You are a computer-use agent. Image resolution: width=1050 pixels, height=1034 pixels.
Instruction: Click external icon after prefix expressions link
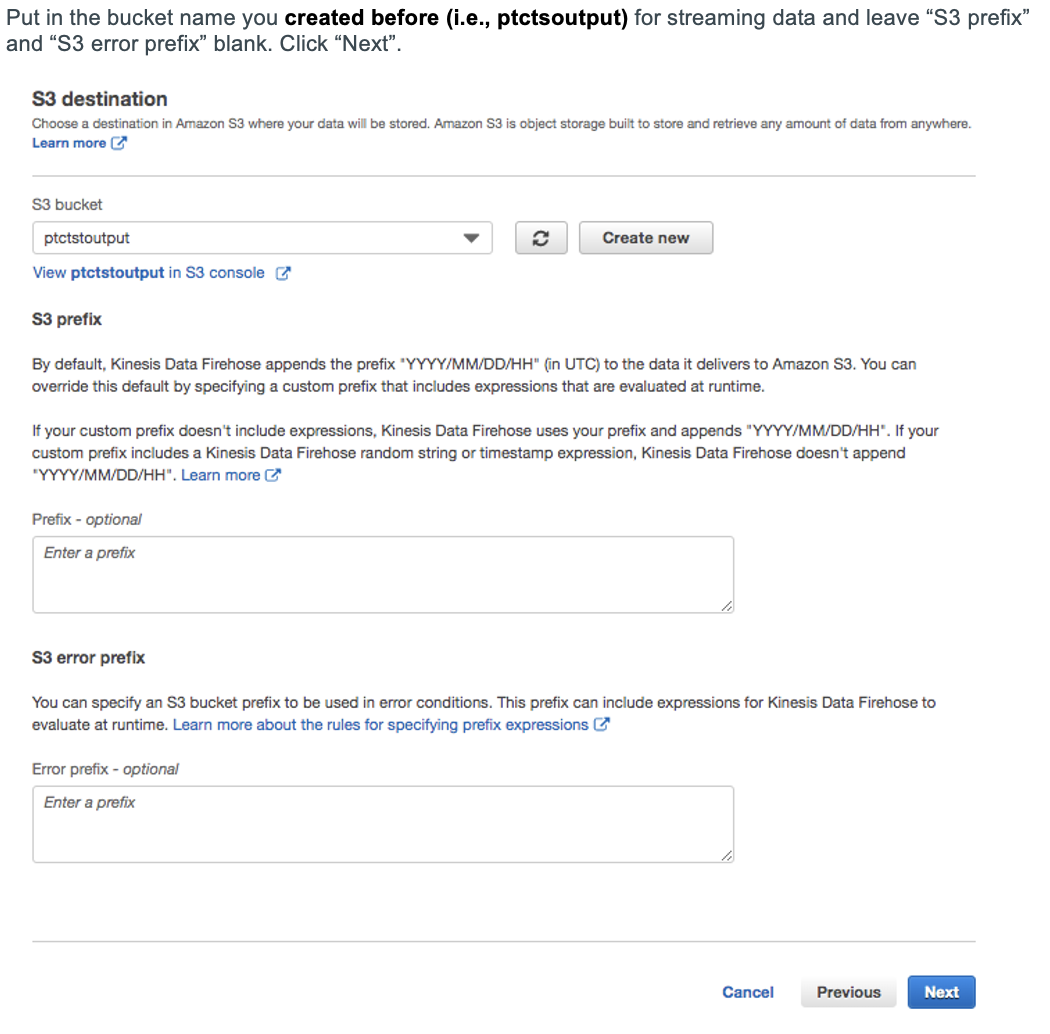pos(601,725)
